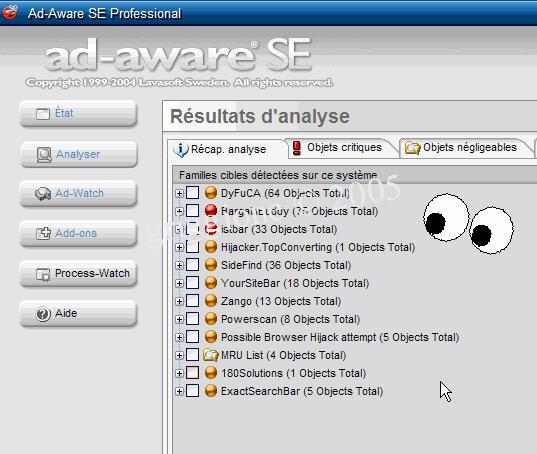
Task: Open the Aide help section
Action: 78,314
